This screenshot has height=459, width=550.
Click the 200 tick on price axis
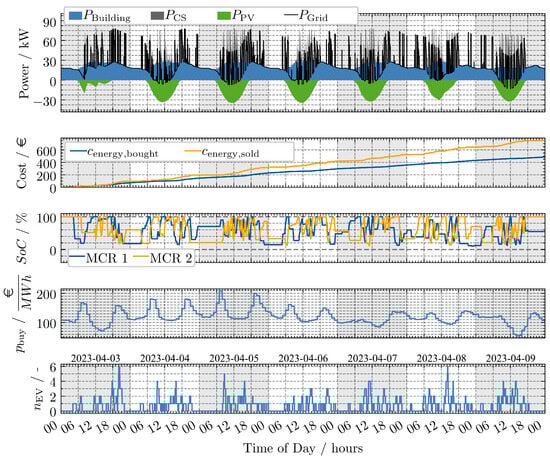pyautogui.click(x=47, y=294)
